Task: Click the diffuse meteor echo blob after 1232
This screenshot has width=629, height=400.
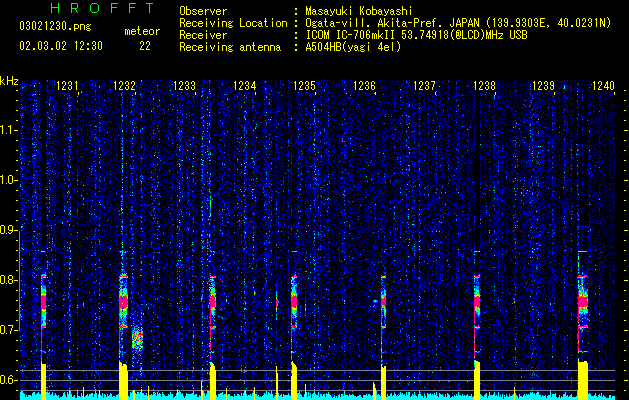Action: (x=137, y=339)
